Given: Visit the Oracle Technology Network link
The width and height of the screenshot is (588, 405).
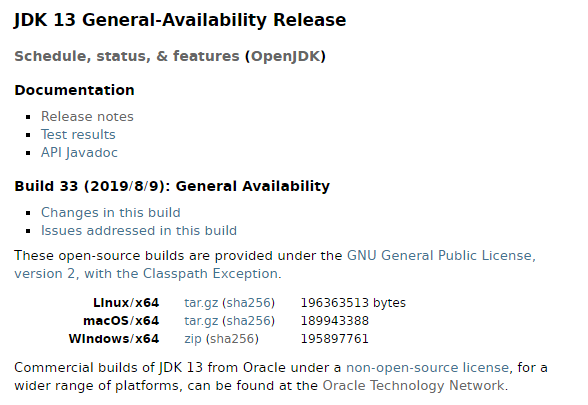Looking at the screenshot, I should [414, 386].
